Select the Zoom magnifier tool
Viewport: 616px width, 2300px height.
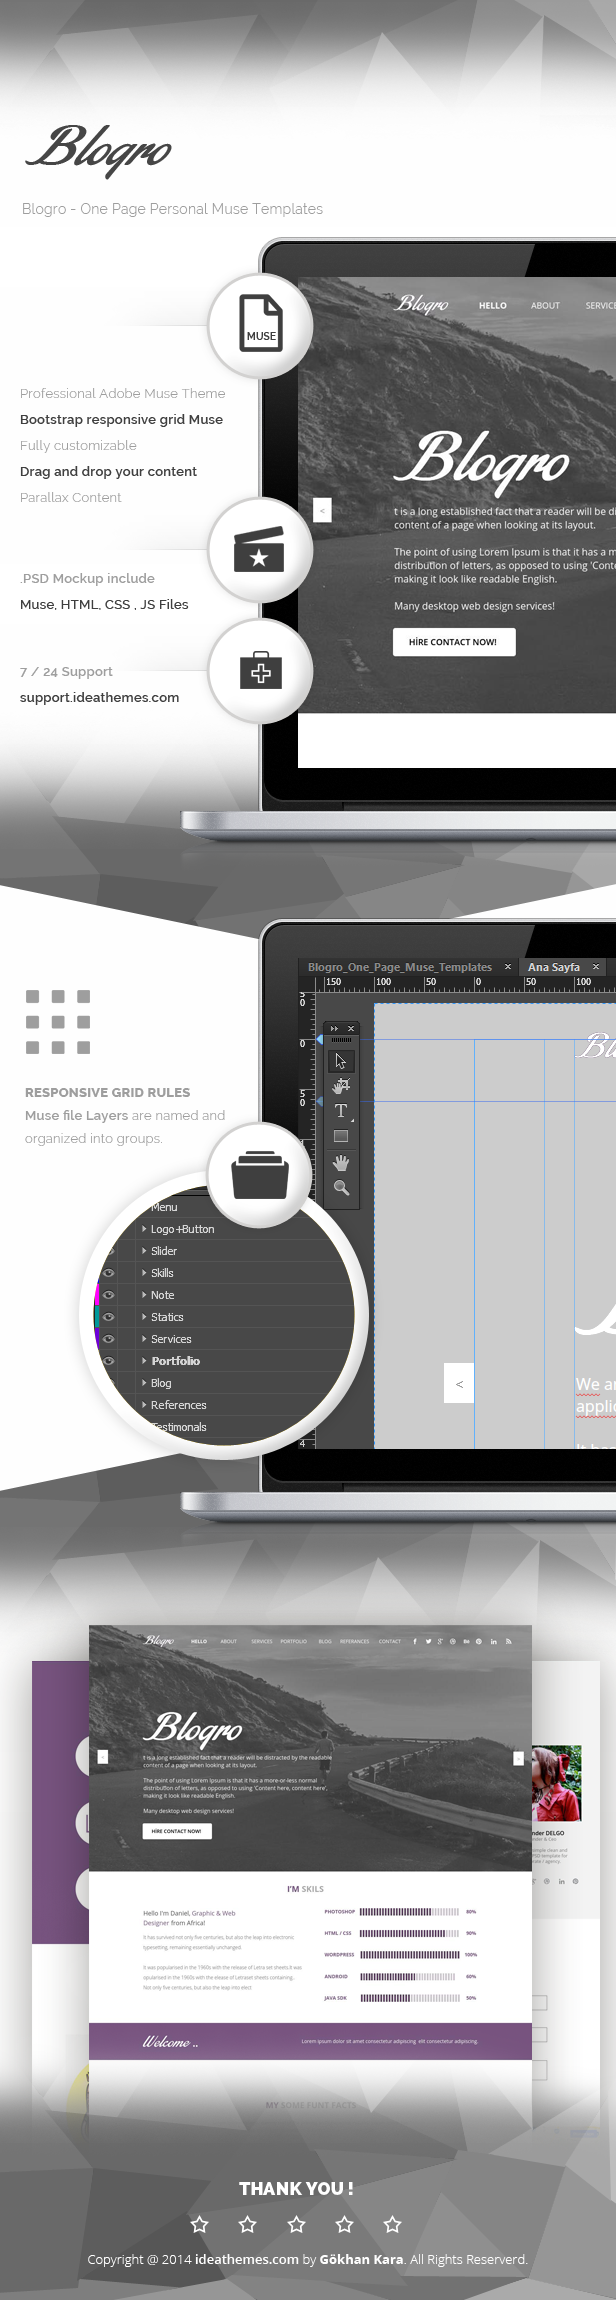point(341,1188)
